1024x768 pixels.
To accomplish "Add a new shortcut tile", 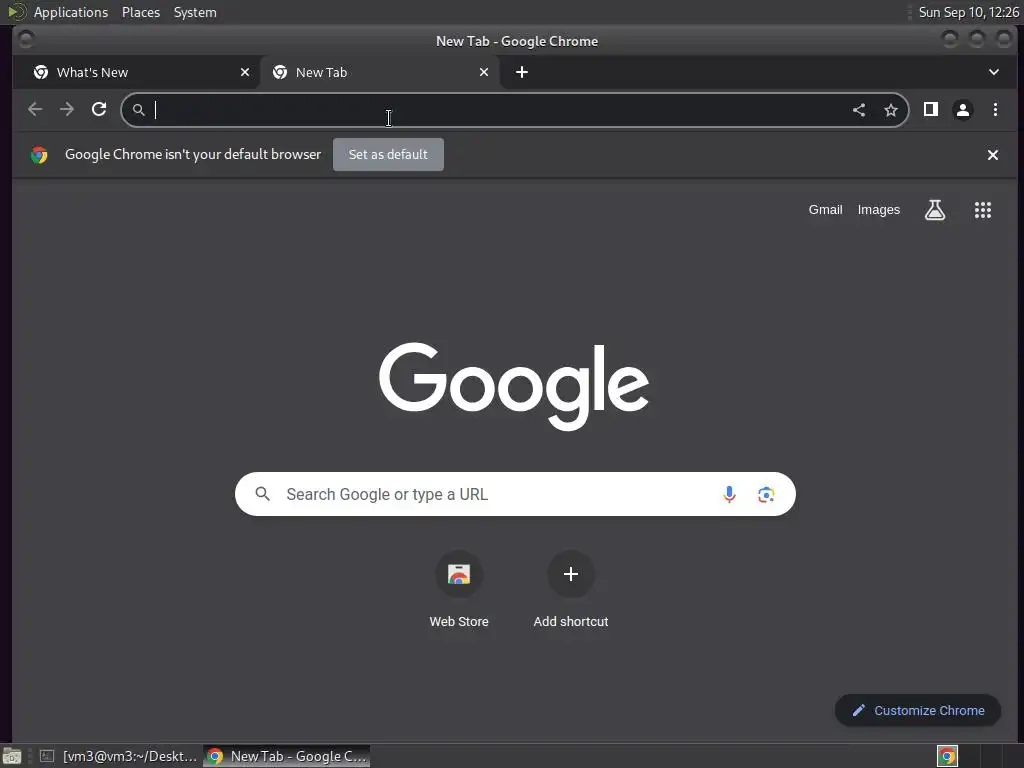I will 571,591.
